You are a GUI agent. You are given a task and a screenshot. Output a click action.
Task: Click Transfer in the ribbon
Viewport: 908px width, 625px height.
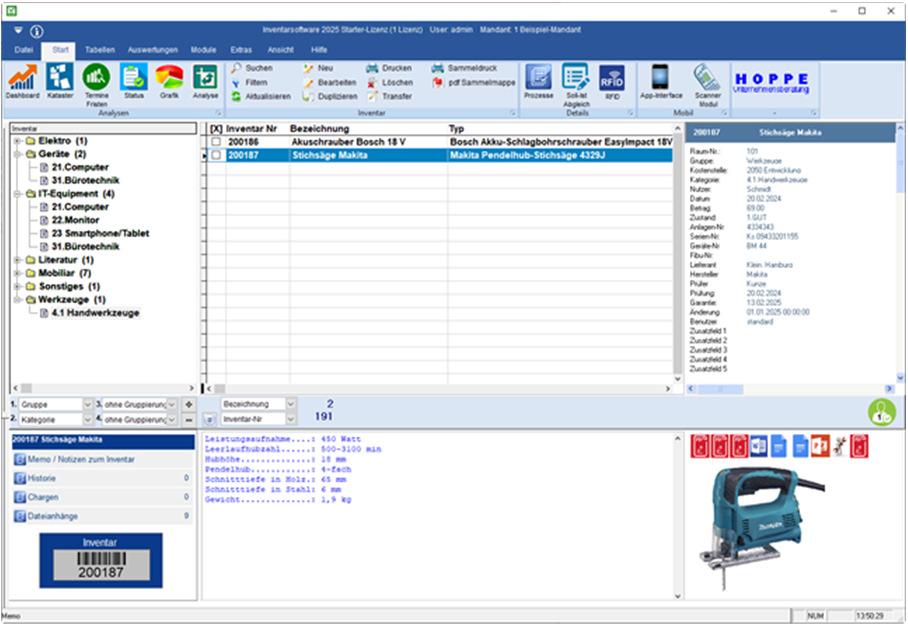click(x=389, y=97)
